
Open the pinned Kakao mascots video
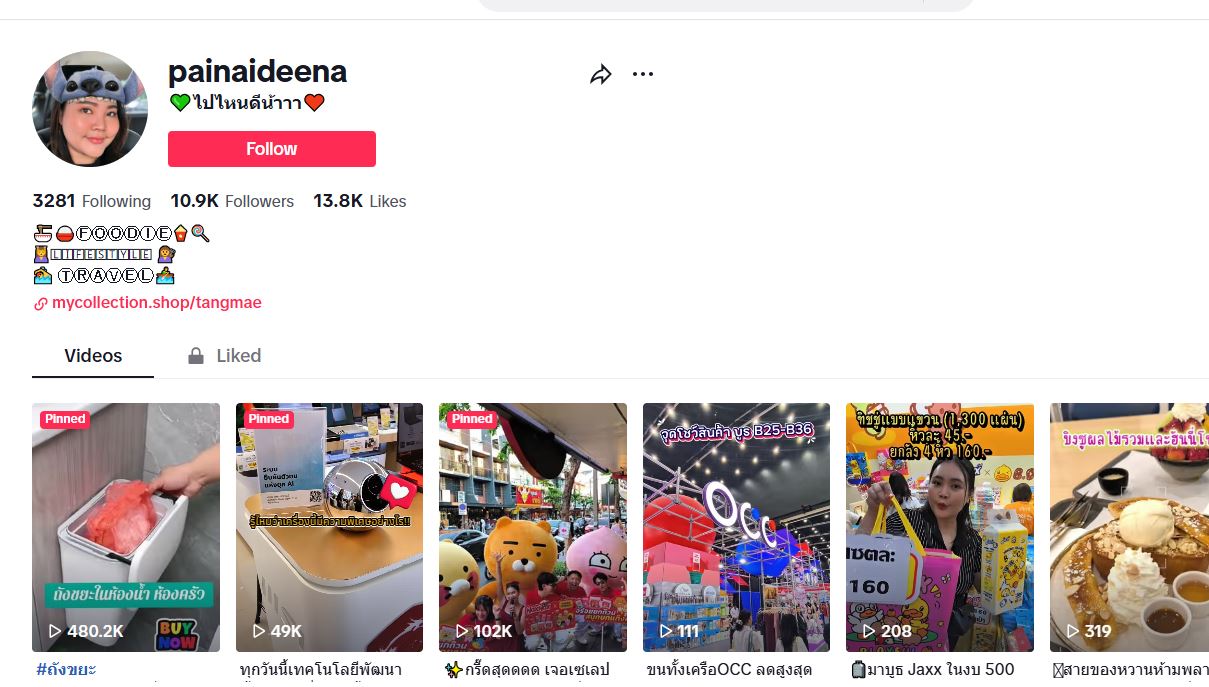click(533, 527)
